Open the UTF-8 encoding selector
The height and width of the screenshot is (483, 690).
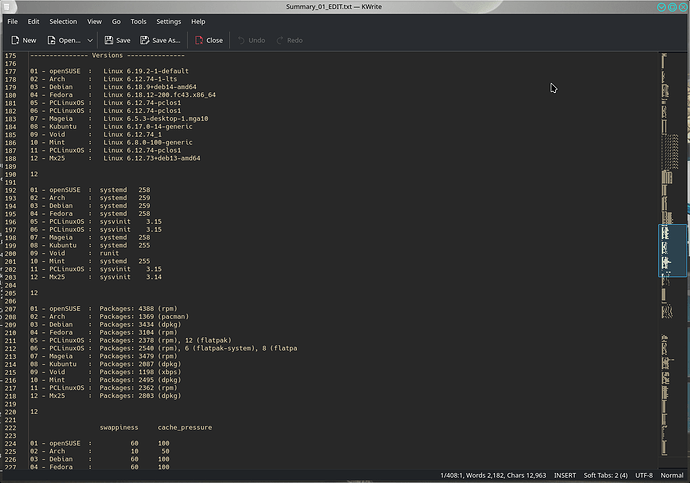[644, 476]
